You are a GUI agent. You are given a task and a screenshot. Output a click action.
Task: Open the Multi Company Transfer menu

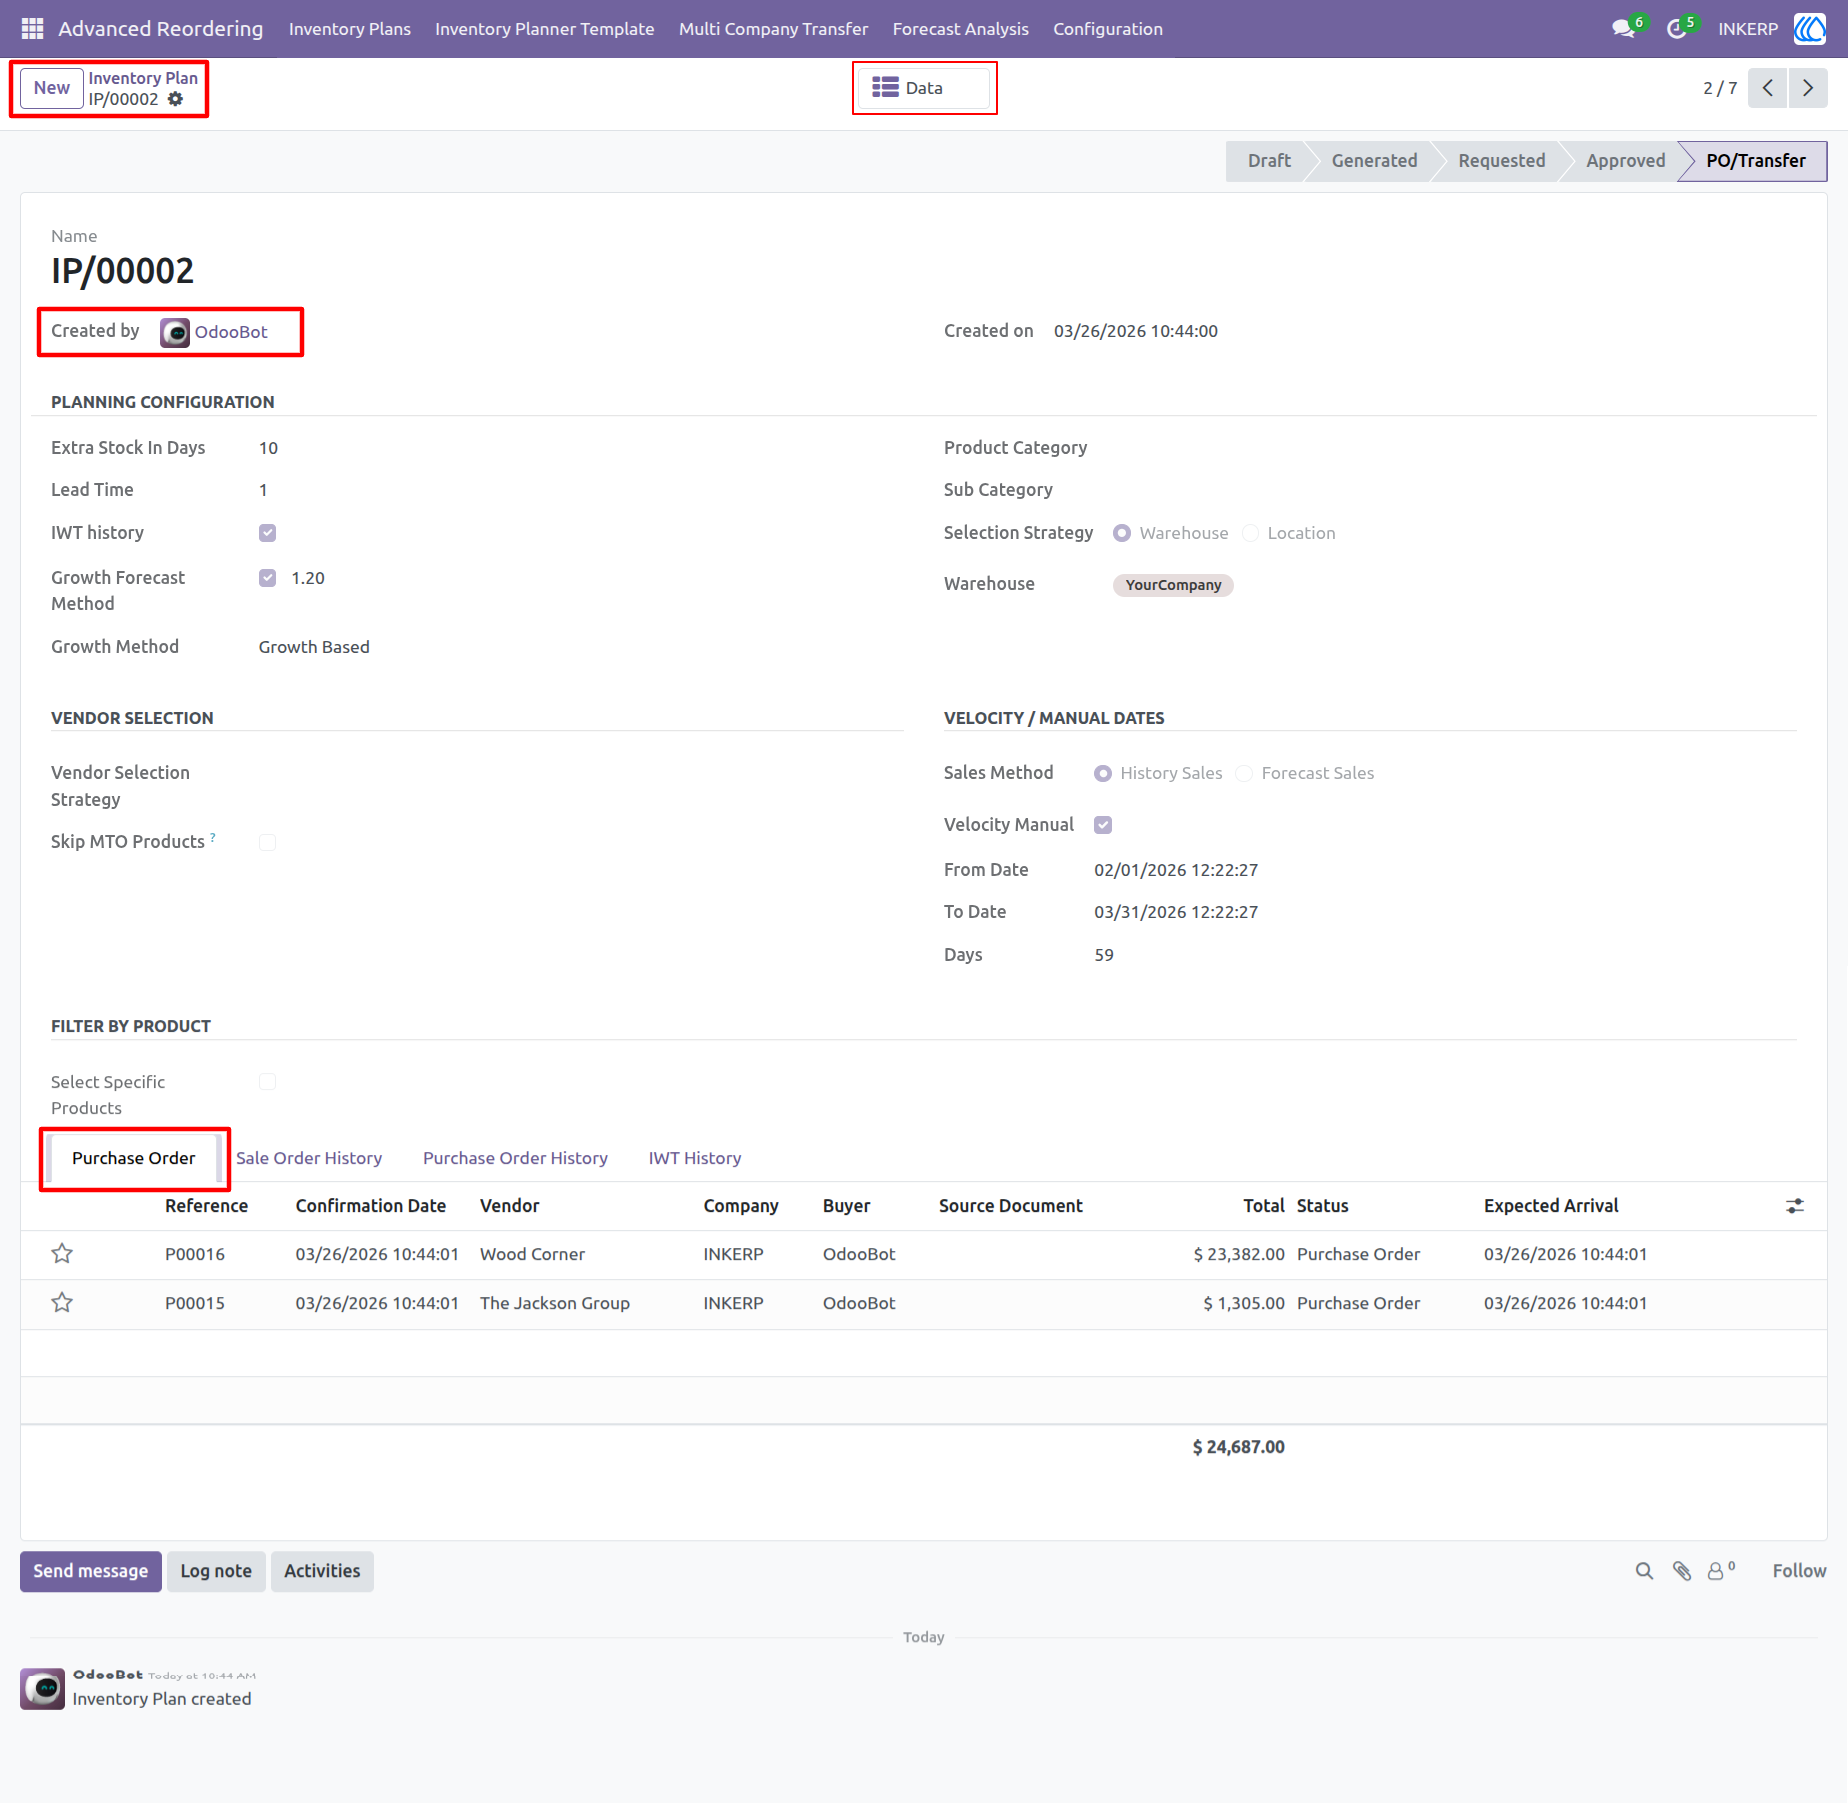point(773,29)
